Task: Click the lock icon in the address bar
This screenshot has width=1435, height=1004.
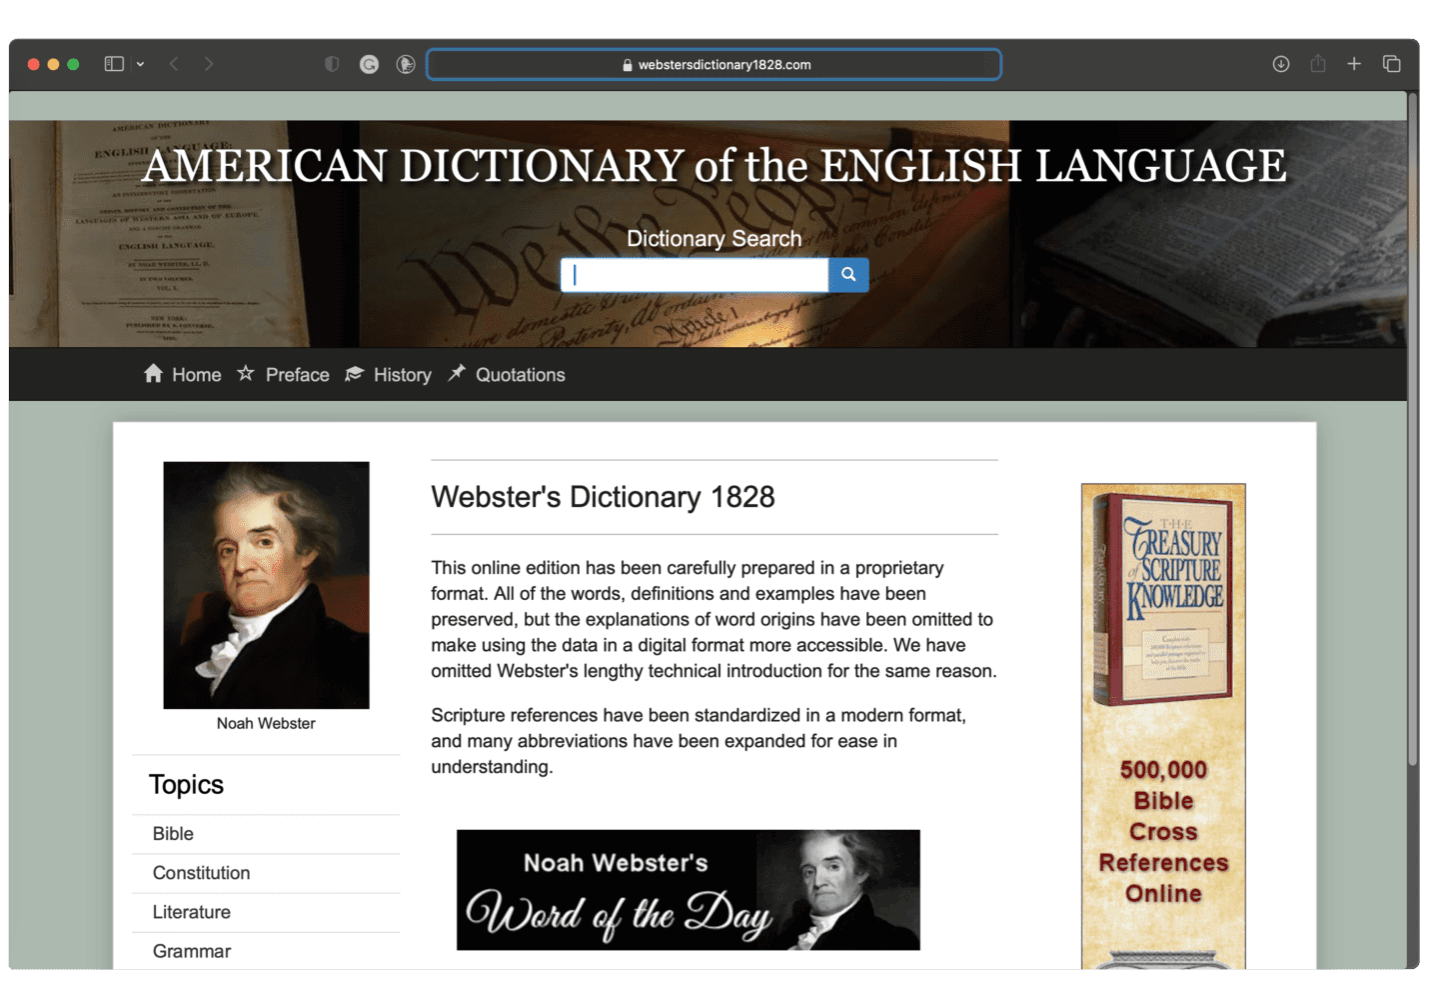Action: pos(627,65)
